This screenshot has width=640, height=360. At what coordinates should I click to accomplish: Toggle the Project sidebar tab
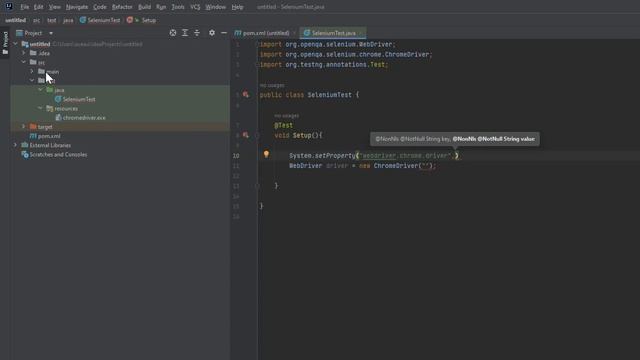(x=5, y=43)
